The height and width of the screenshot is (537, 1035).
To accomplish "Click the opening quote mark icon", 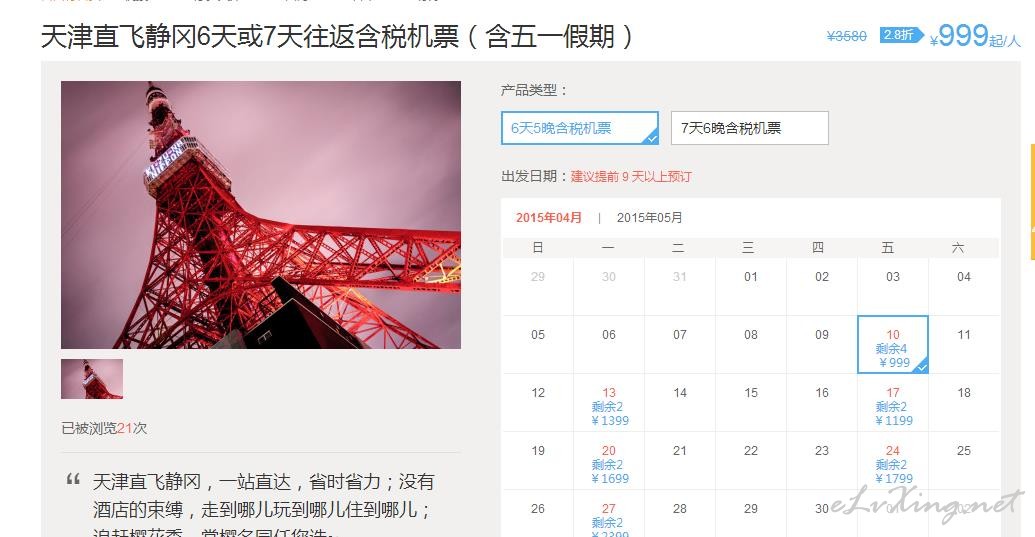I will [x=73, y=480].
